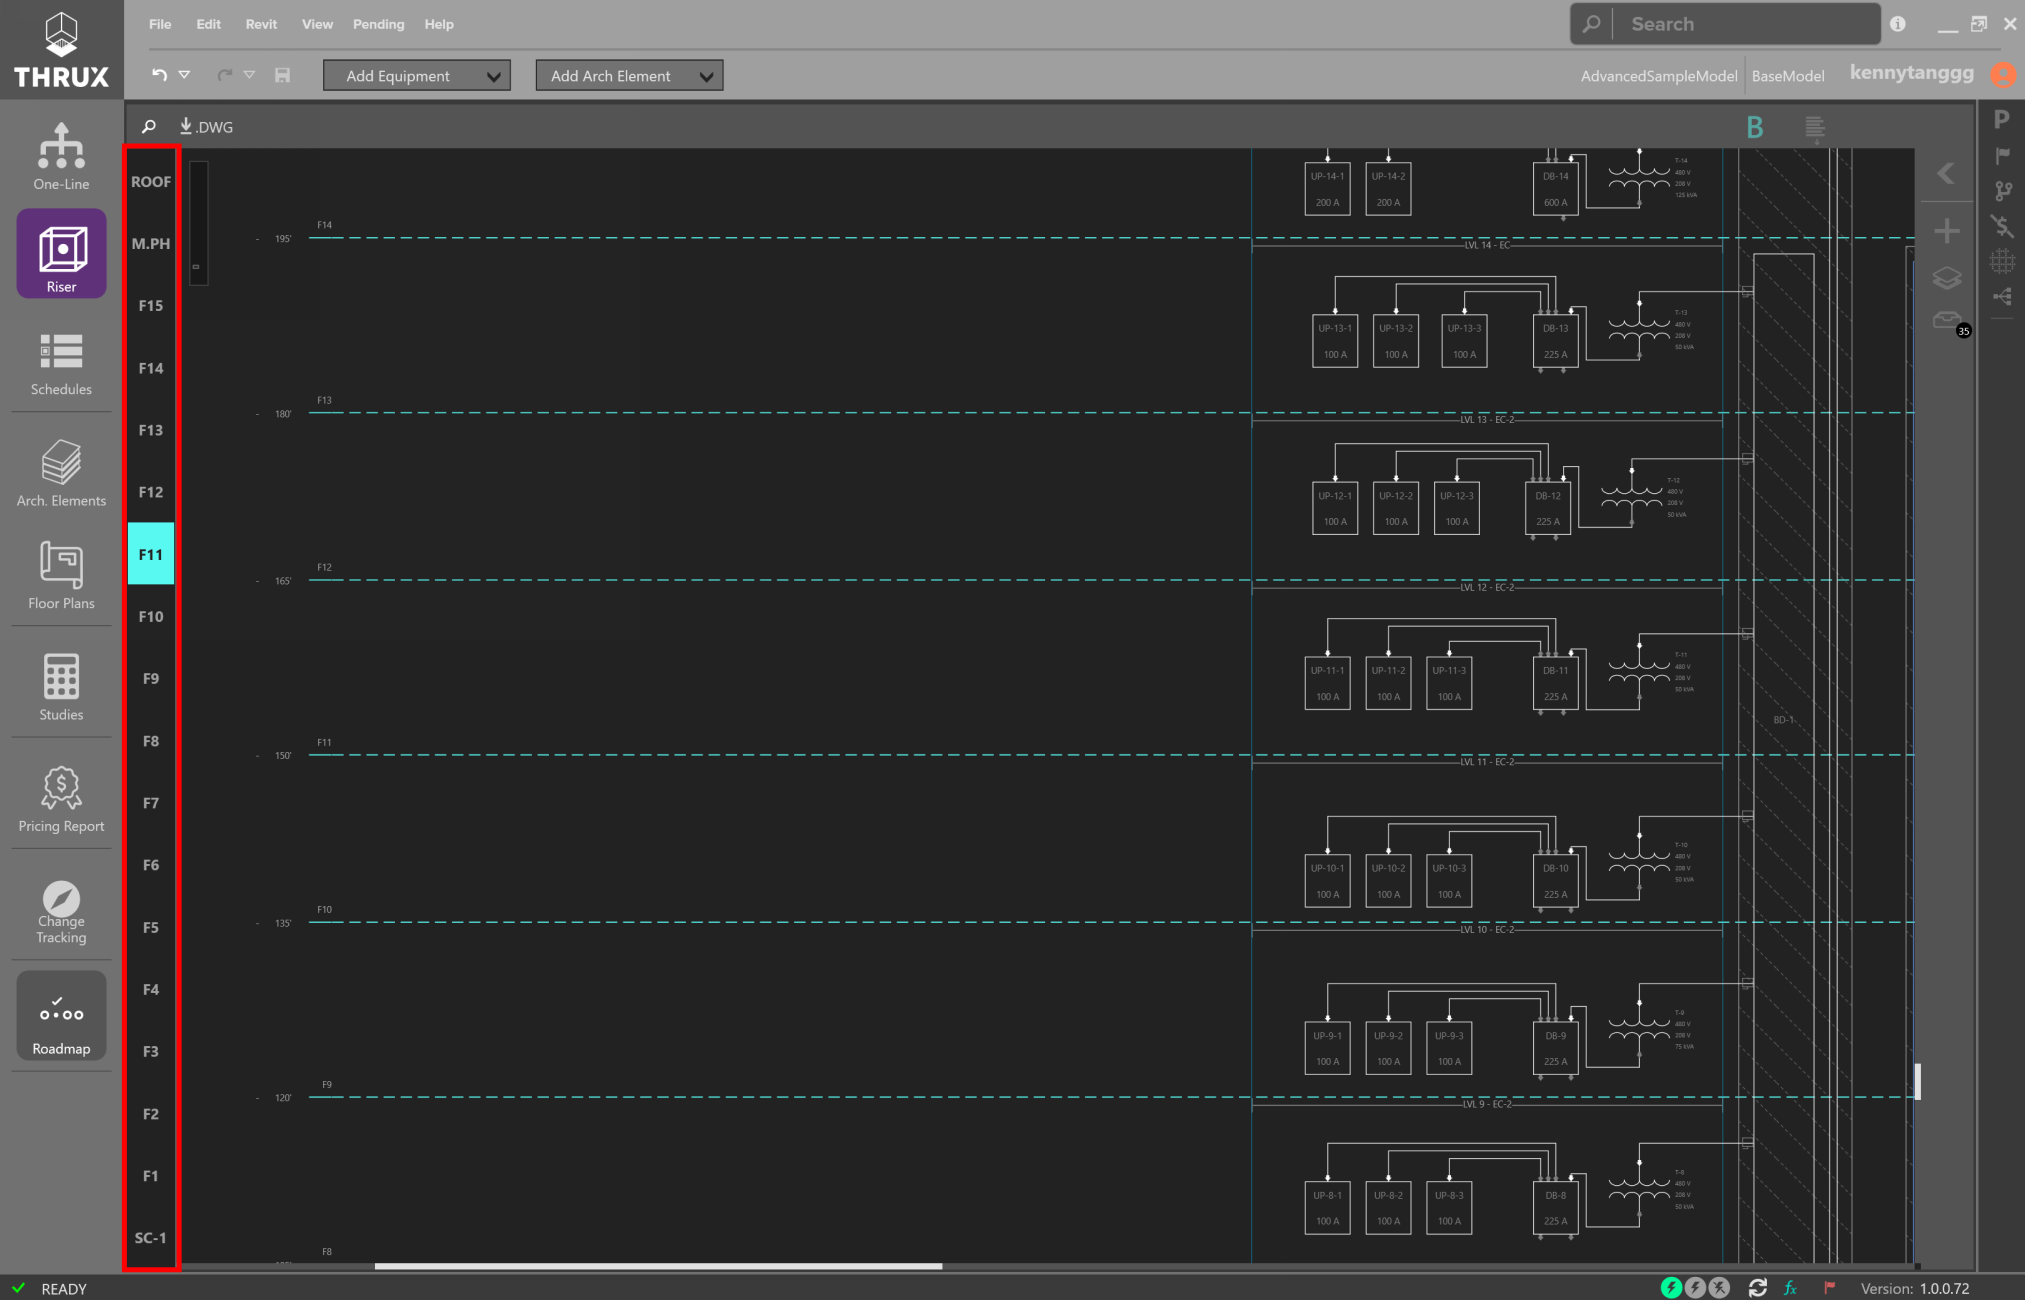Save the model with disk icon
This screenshot has height=1300, width=2025.
pyautogui.click(x=283, y=75)
